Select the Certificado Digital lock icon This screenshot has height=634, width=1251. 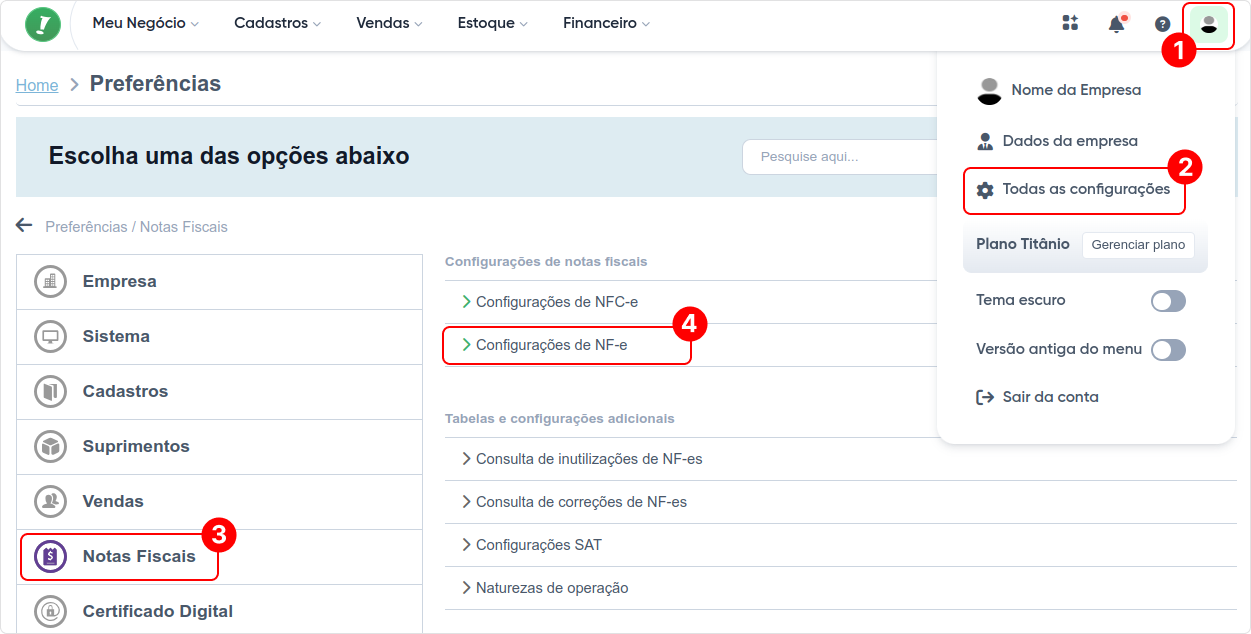pyautogui.click(x=51, y=611)
